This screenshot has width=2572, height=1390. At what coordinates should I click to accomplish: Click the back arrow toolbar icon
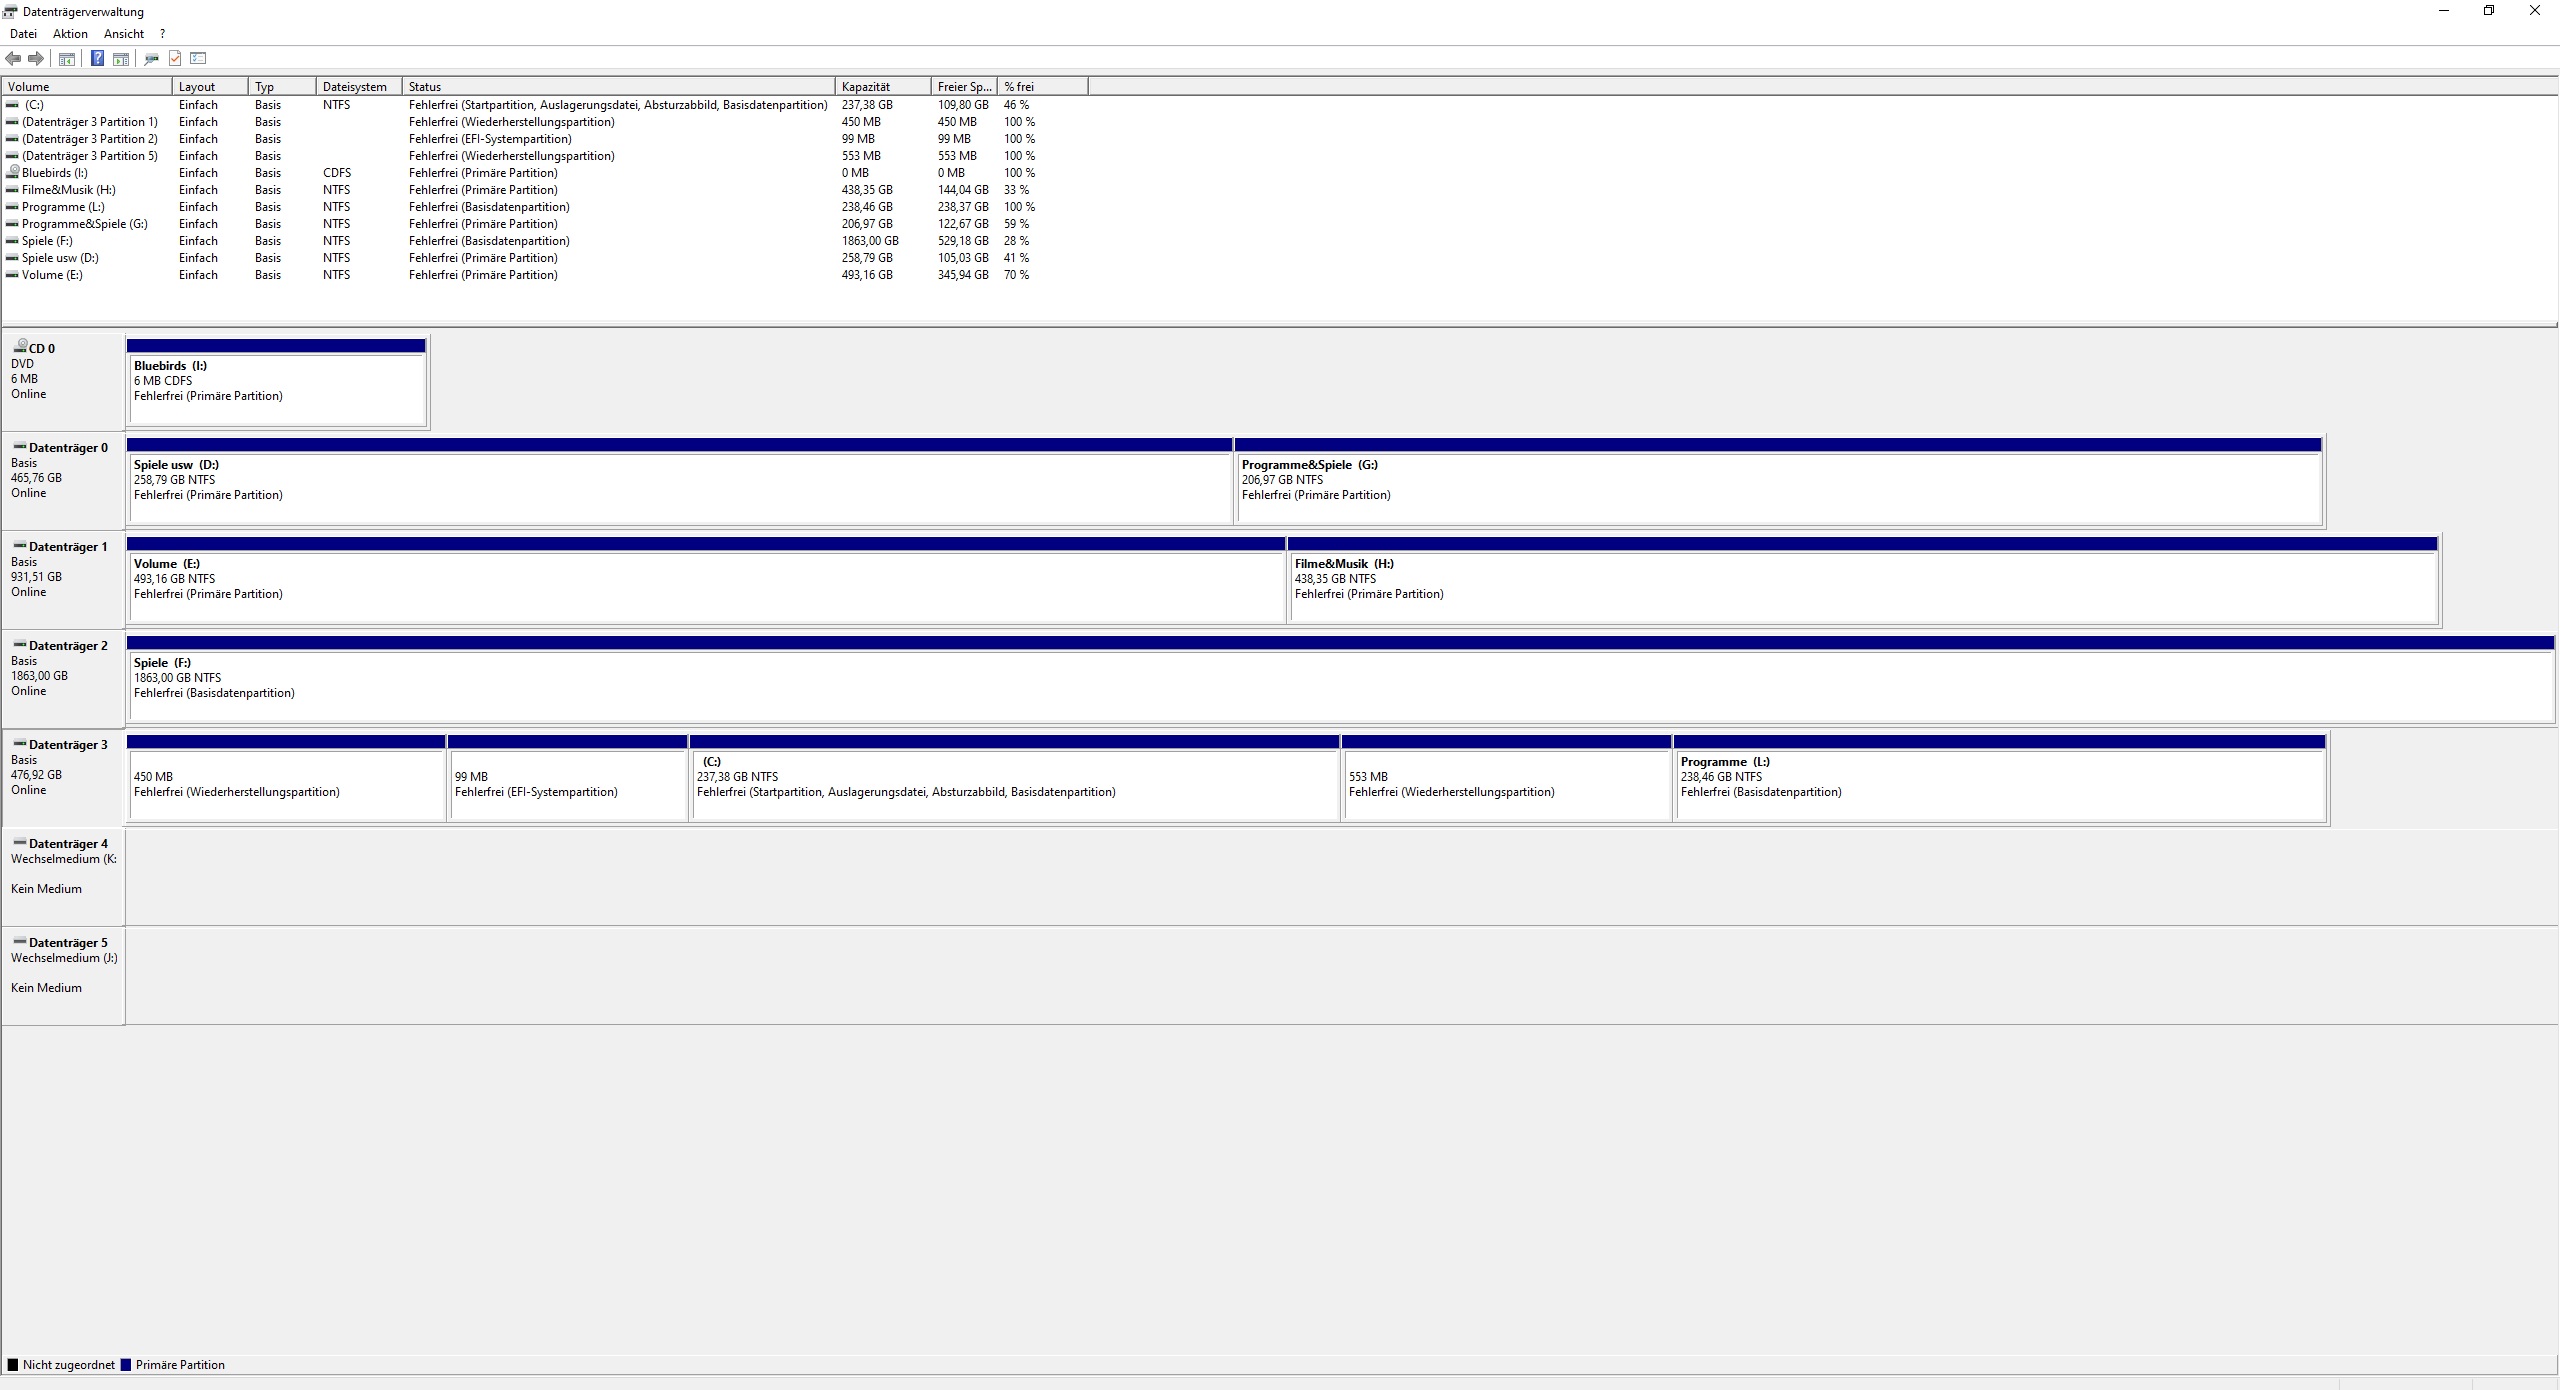tap(13, 59)
